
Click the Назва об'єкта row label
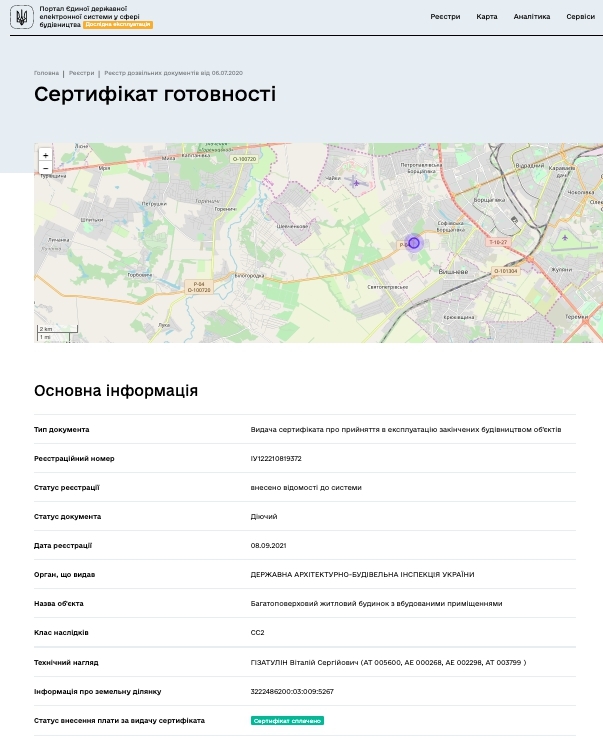pos(59,603)
